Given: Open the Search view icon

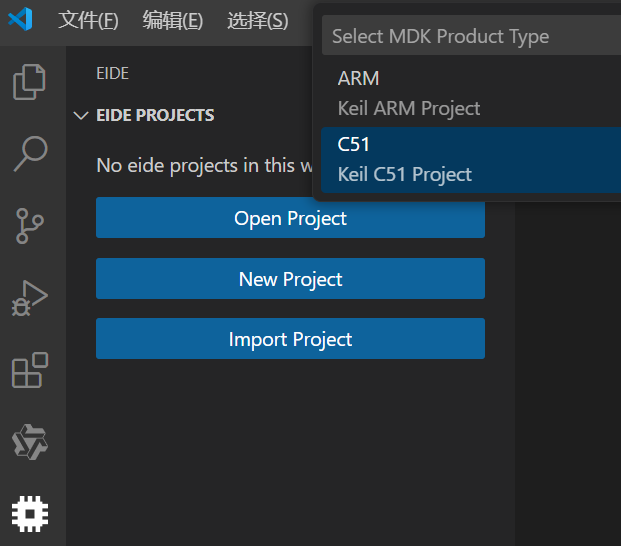Looking at the screenshot, I should [30, 153].
